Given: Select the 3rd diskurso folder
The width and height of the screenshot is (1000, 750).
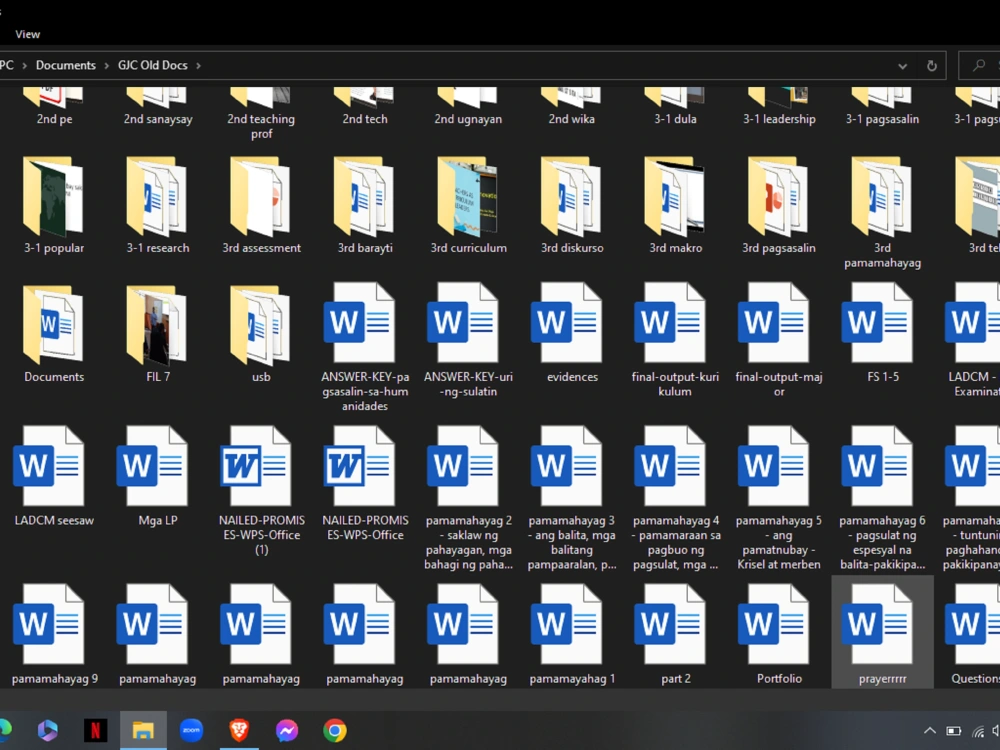Looking at the screenshot, I should [572, 205].
